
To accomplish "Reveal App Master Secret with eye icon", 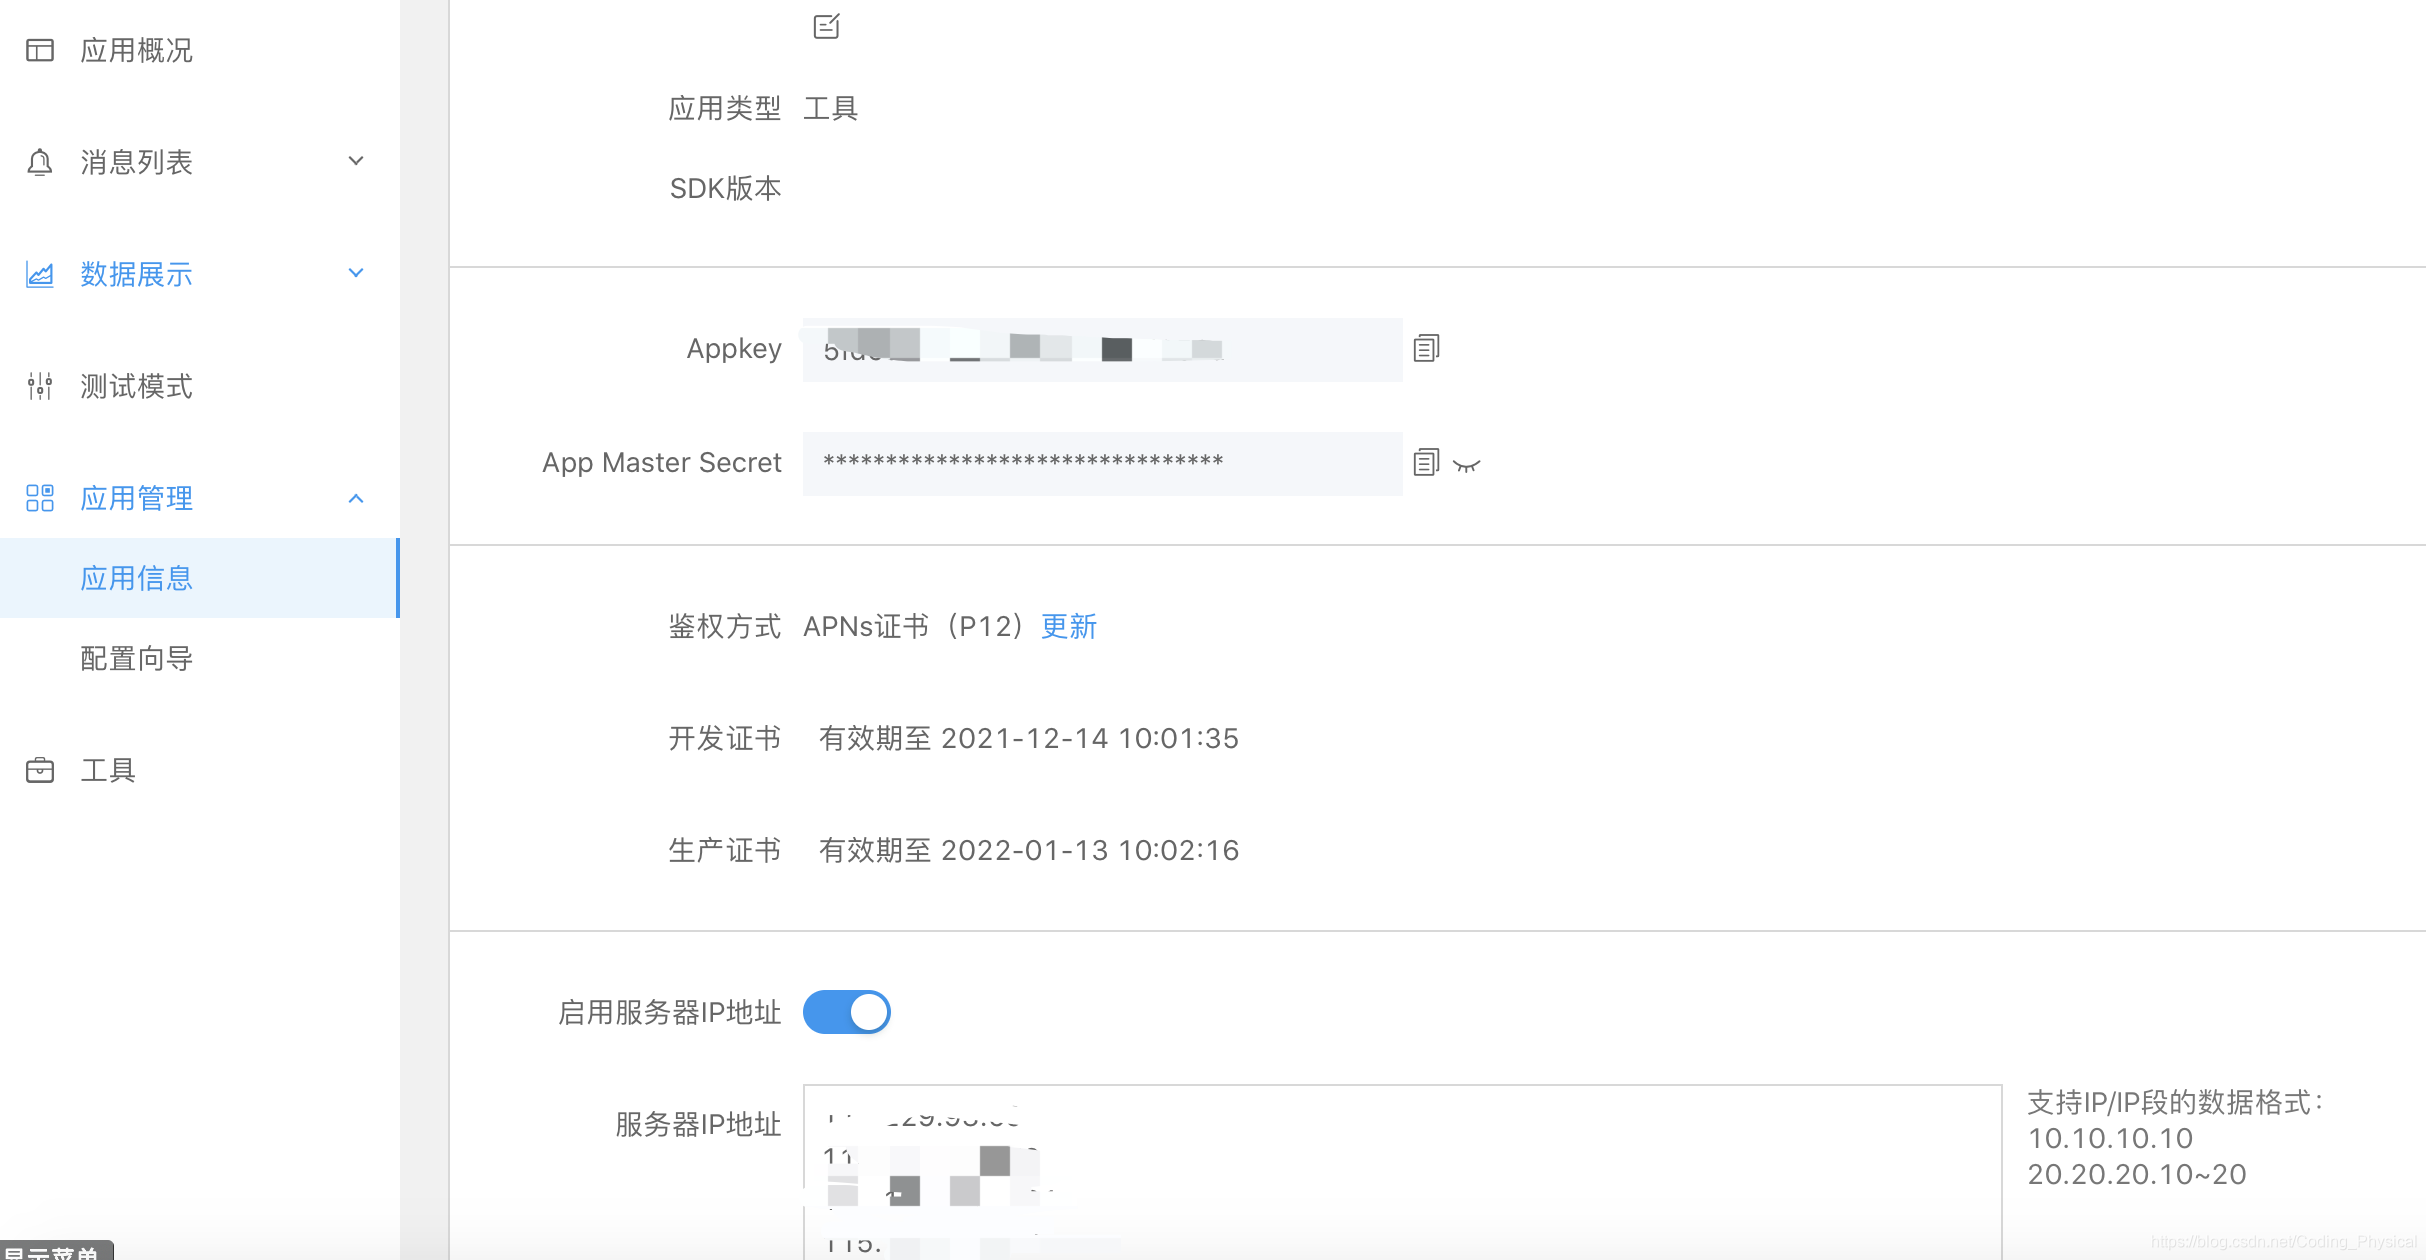I will [x=1466, y=465].
